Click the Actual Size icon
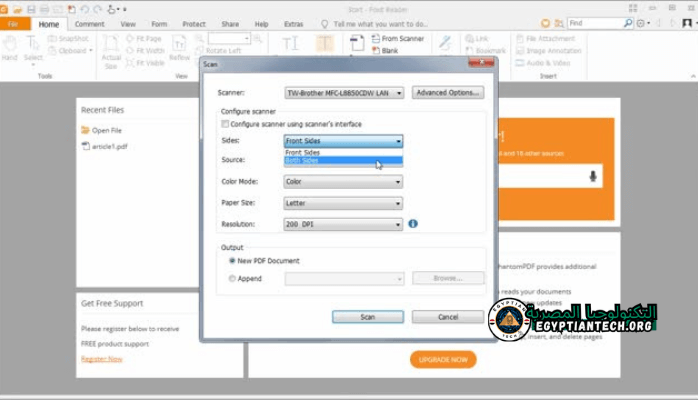Viewport: 698px width, 400px height. coord(111,46)
